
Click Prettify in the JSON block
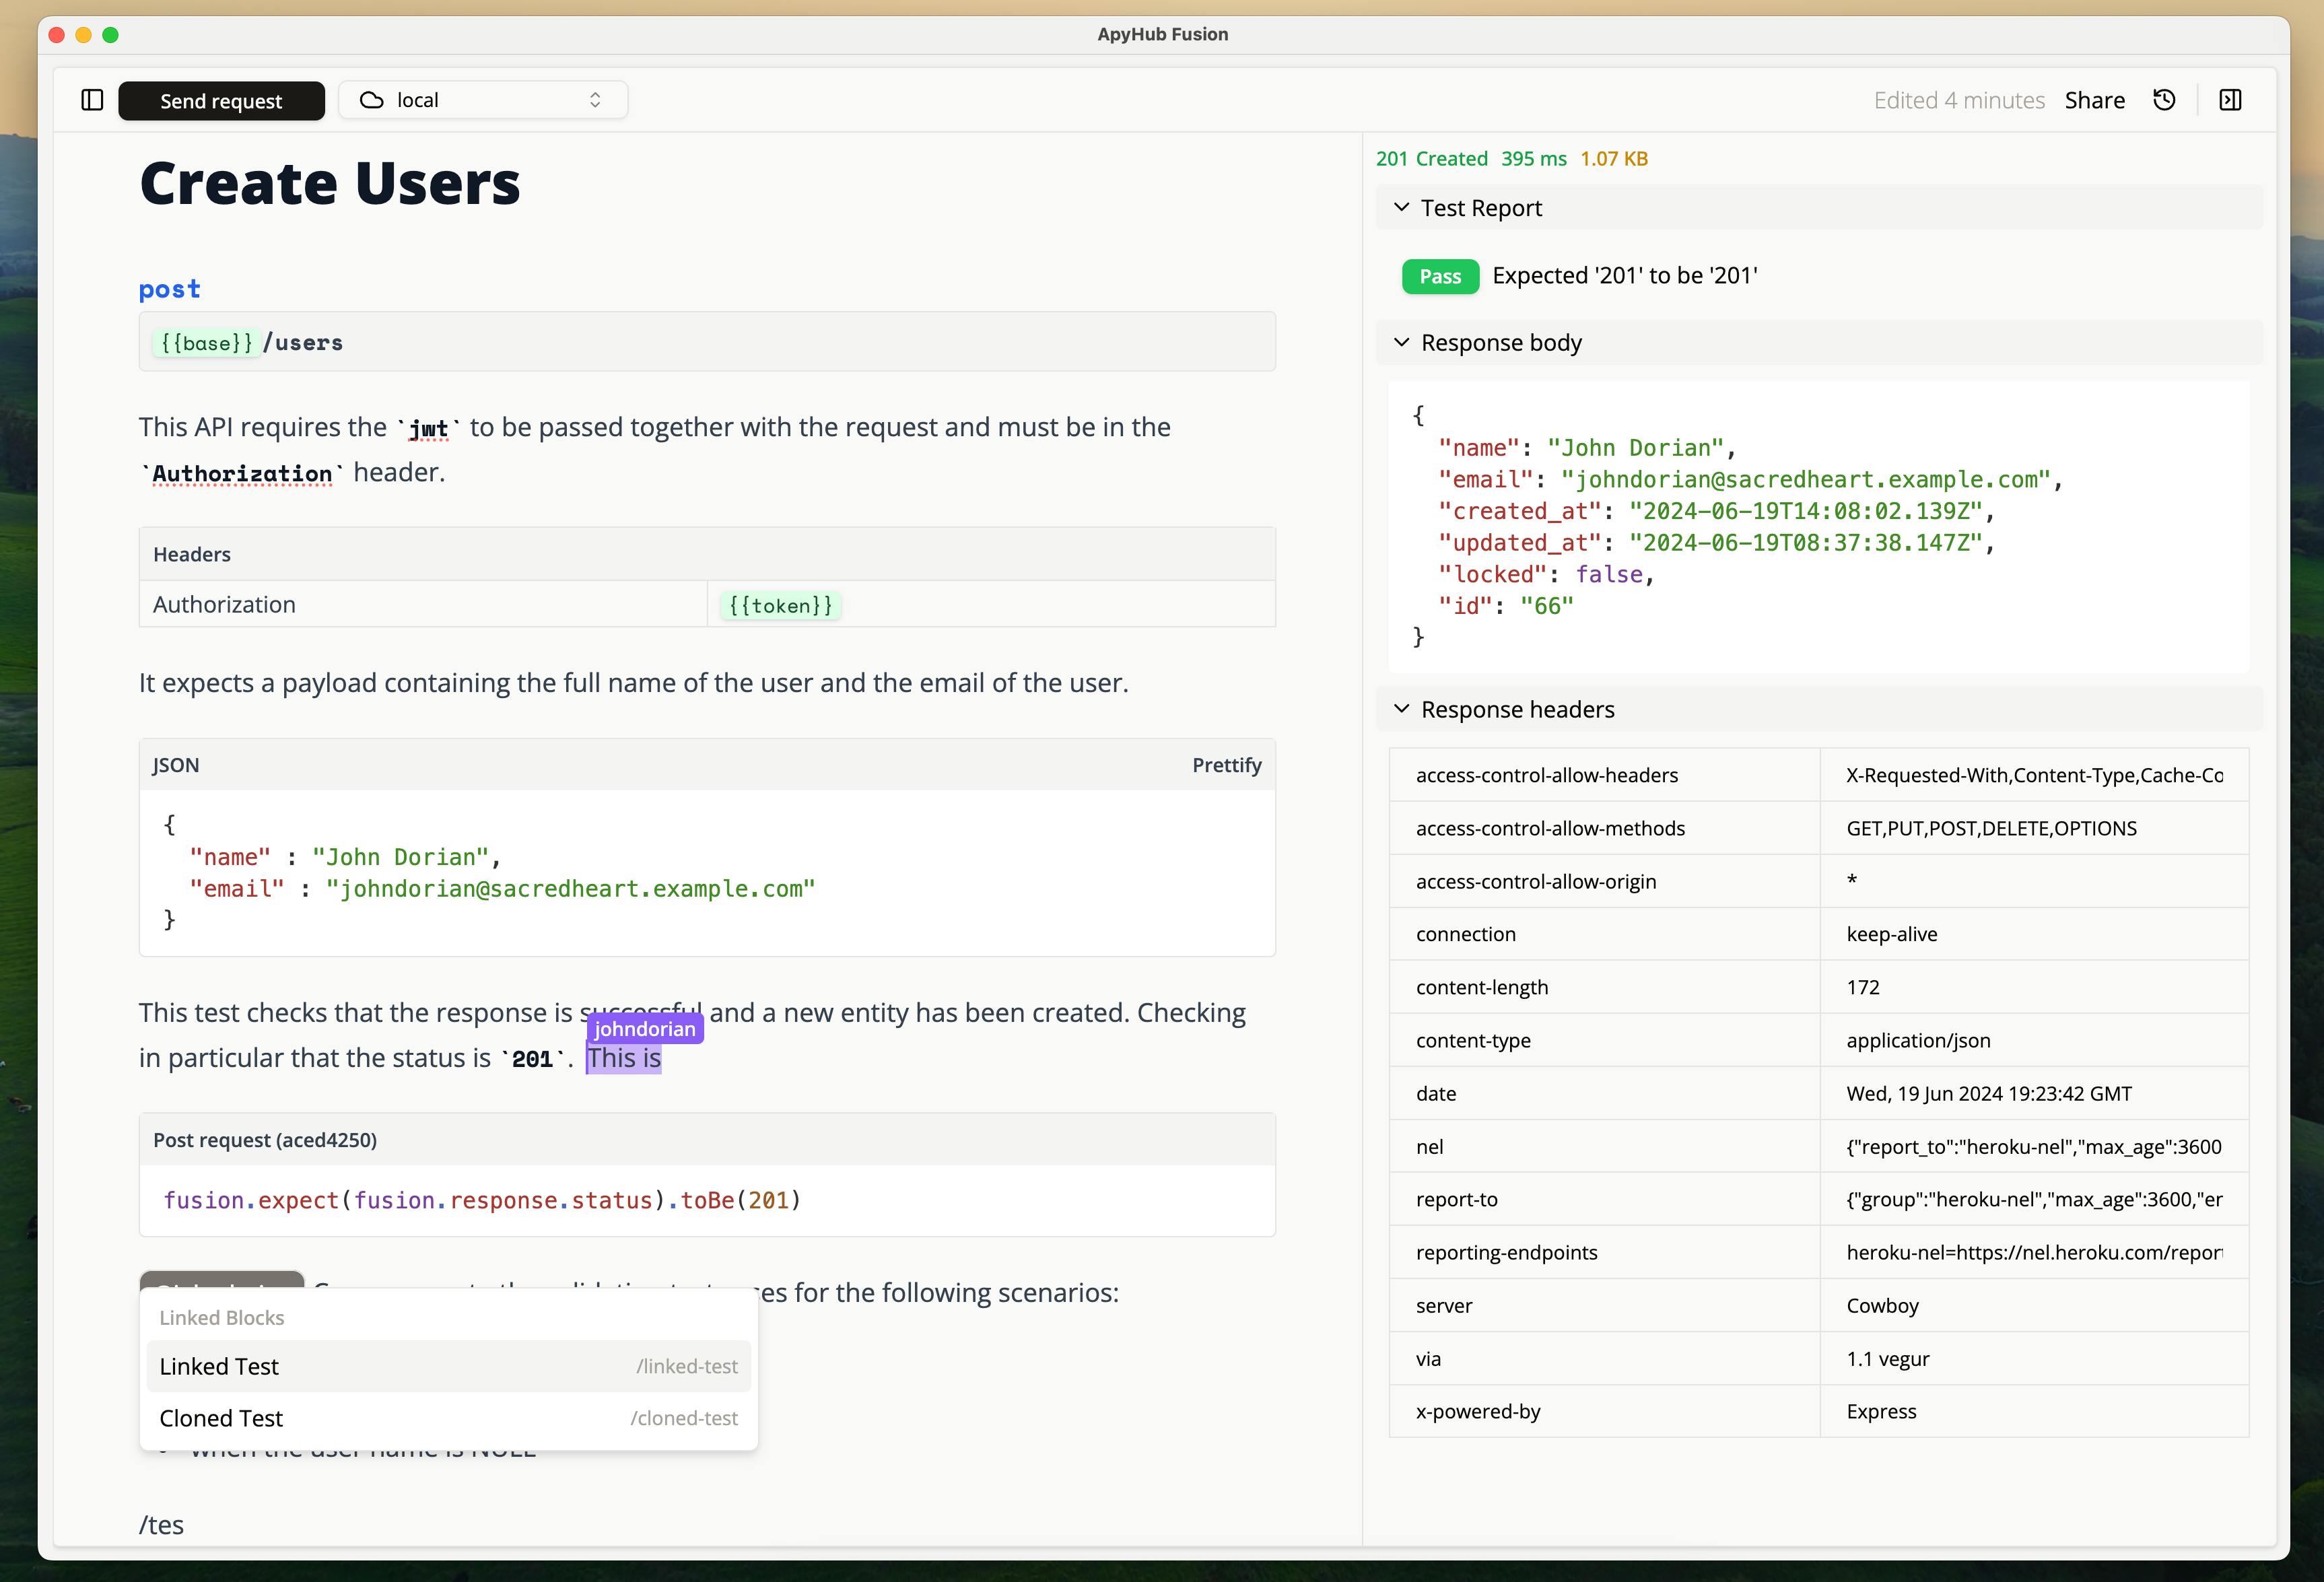click(x=1226, y=765)
